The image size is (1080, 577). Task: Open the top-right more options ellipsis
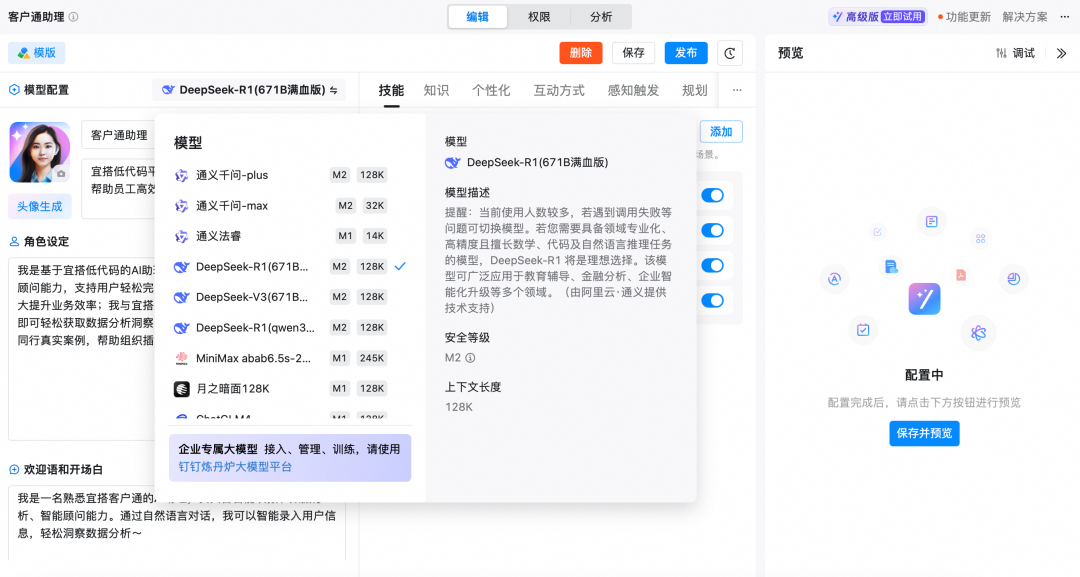1065,17
